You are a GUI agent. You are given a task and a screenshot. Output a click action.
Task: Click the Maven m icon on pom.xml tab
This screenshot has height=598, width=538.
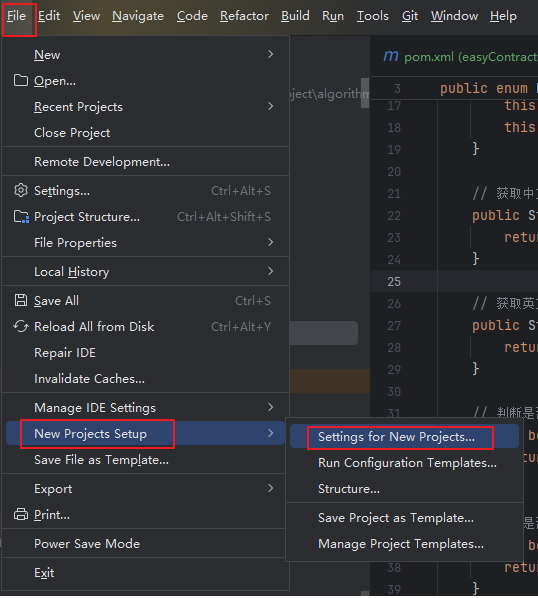tap(391, 56)
